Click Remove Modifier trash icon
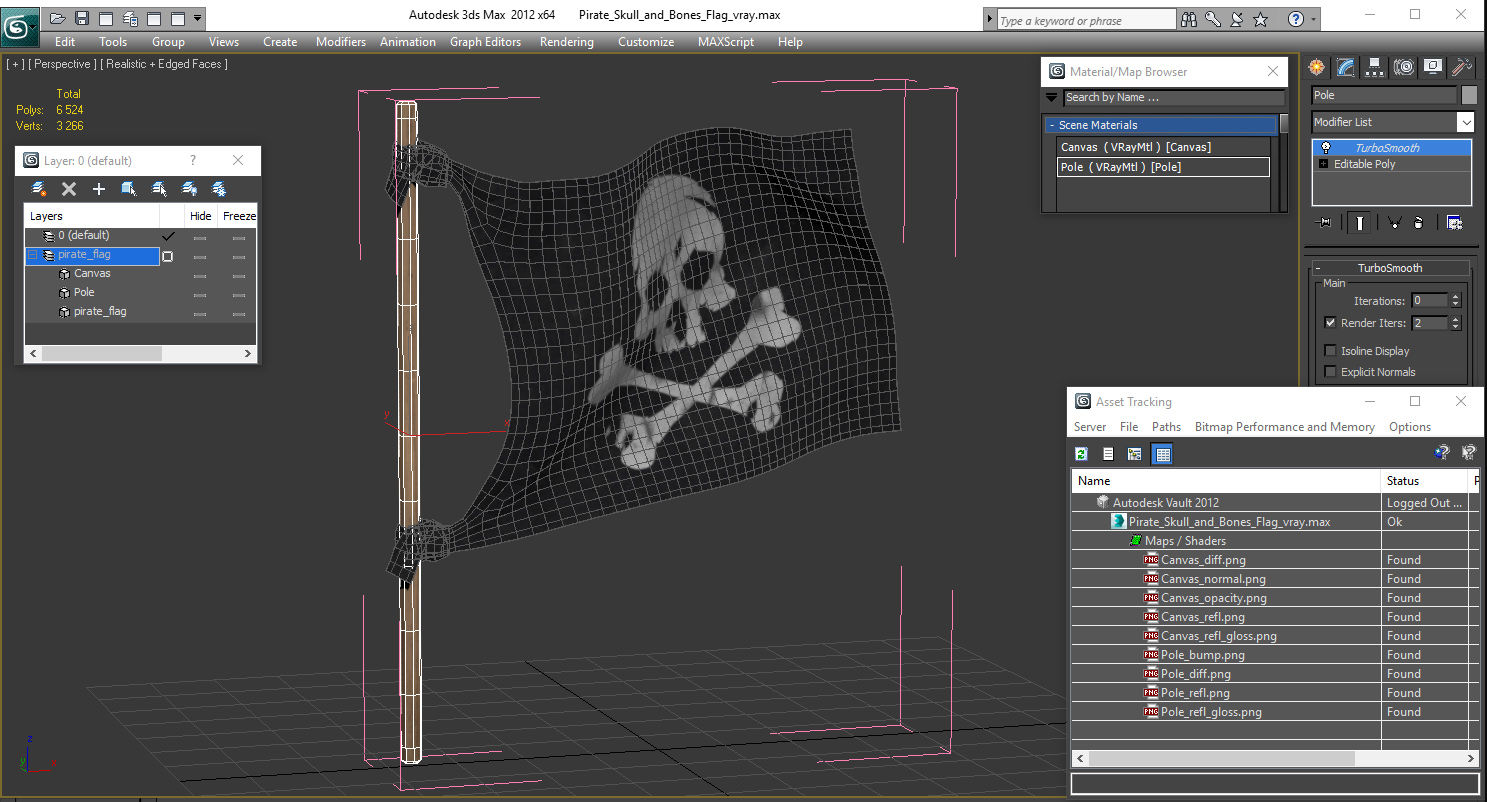 point(1418,222)
